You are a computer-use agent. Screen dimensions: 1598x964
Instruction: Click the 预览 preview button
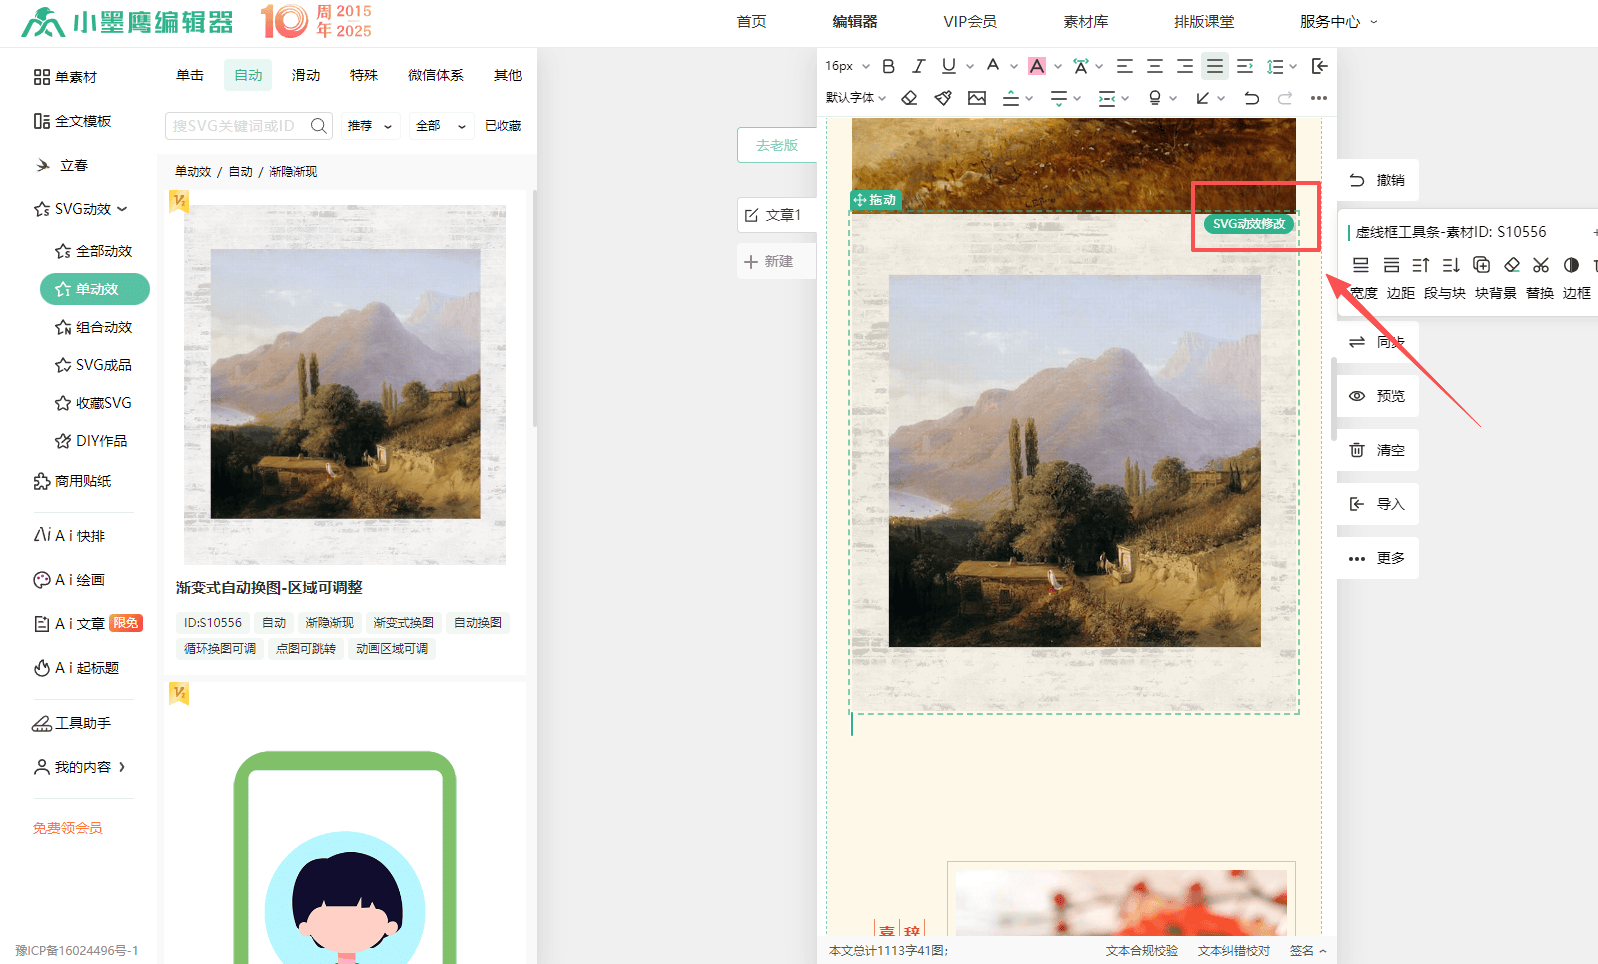pos(1378,396)
